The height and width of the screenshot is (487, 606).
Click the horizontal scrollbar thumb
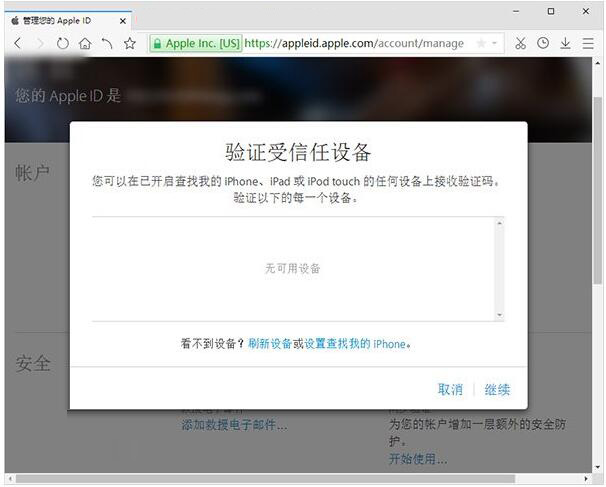click(x=265, y=478)
